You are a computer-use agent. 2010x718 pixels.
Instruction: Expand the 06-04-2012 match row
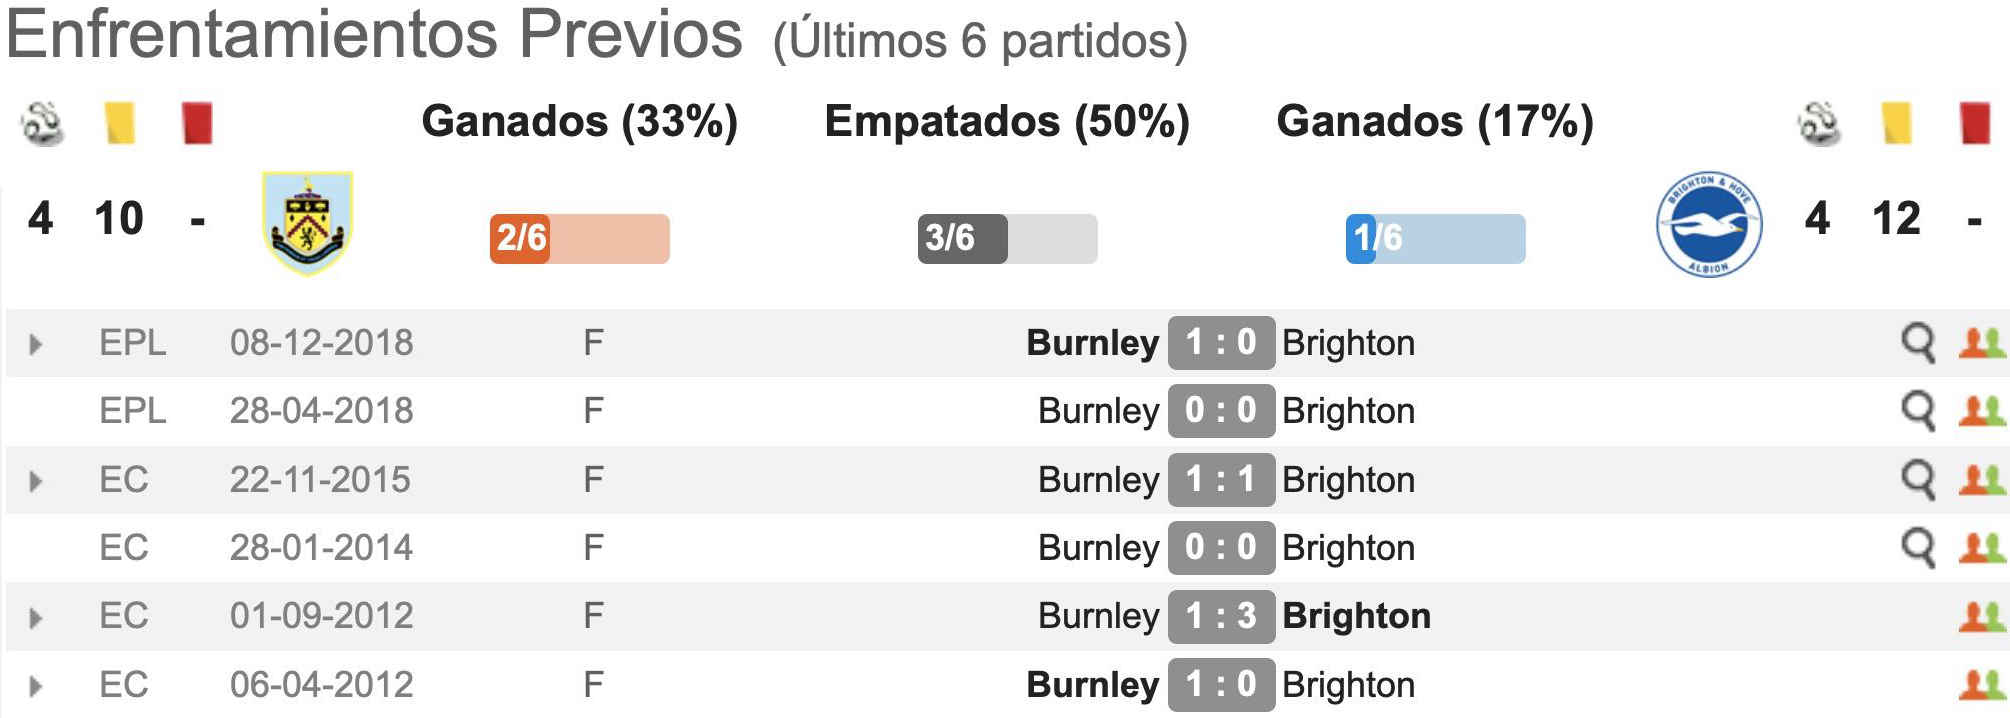(36, 687)
